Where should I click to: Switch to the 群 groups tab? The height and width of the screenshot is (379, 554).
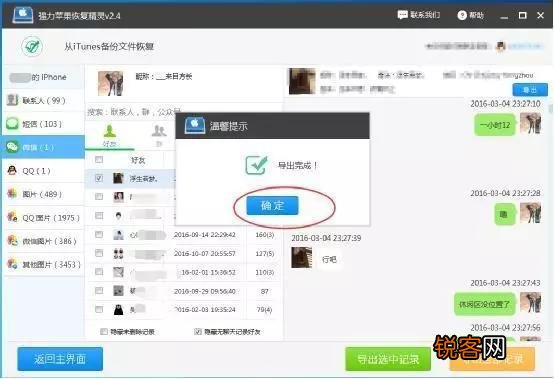click(159, 136)
